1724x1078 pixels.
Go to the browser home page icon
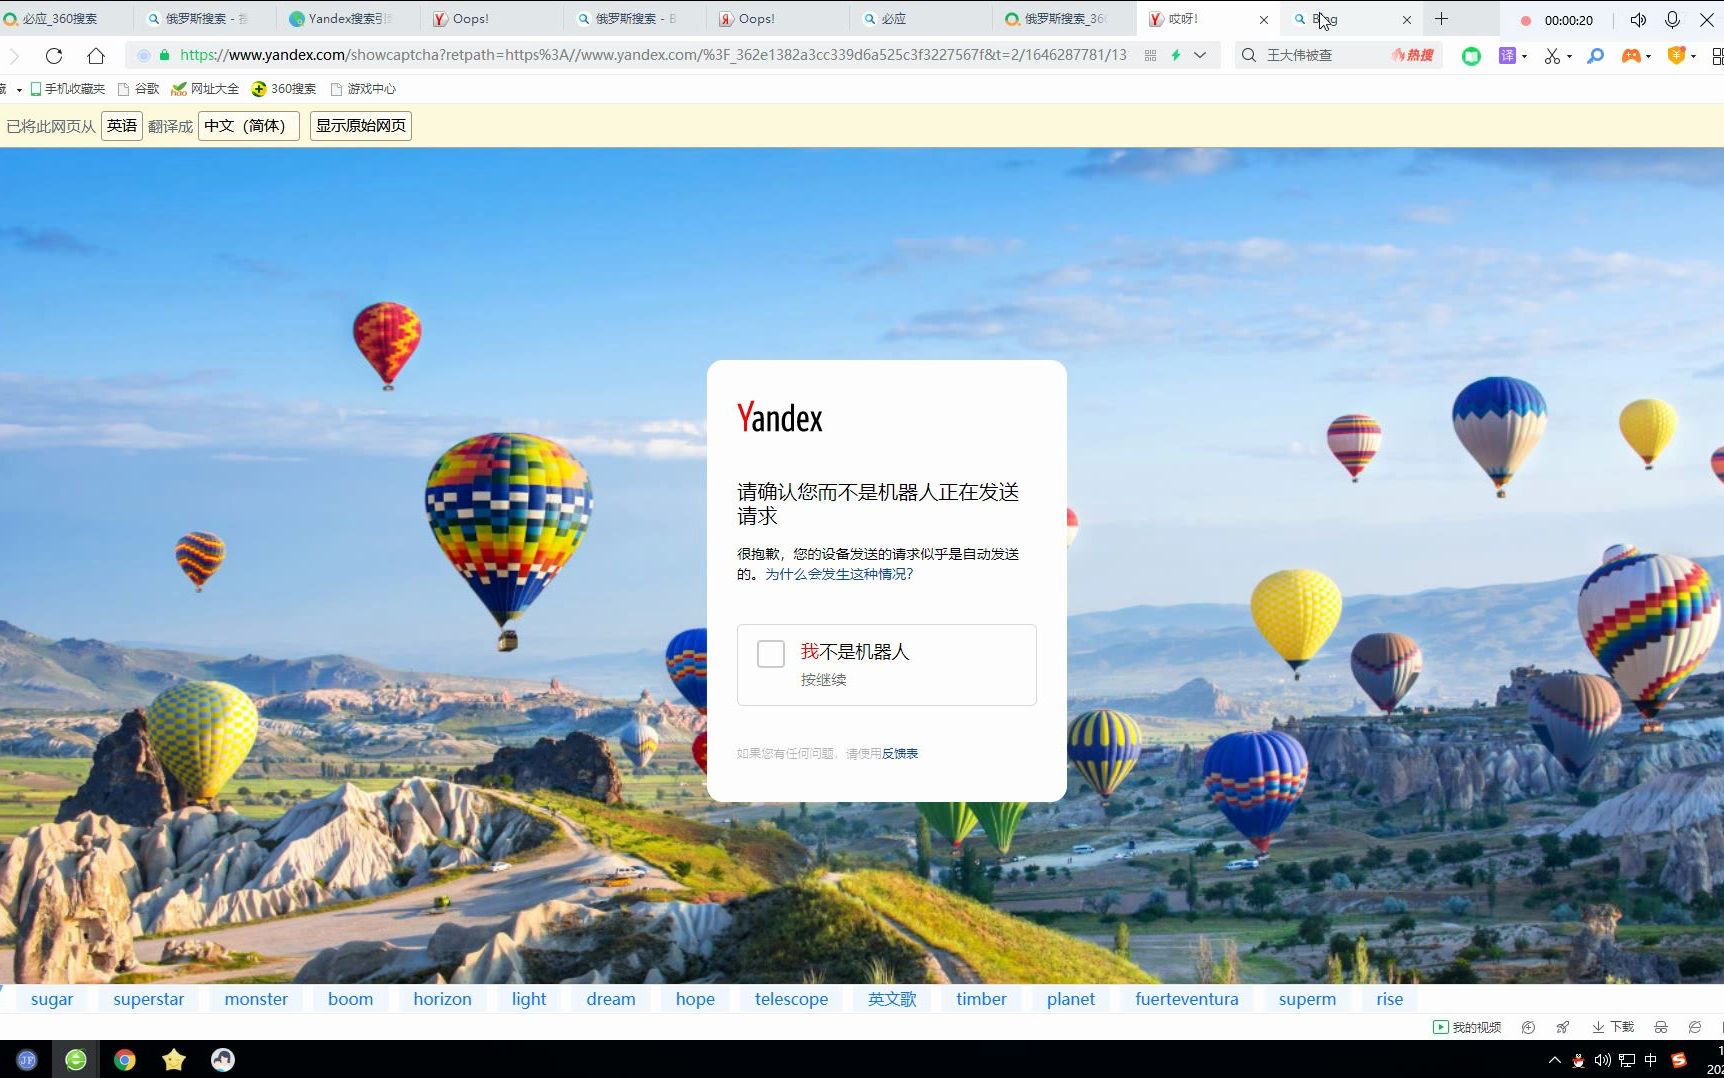pyautogui.click(x=96, y=56)
